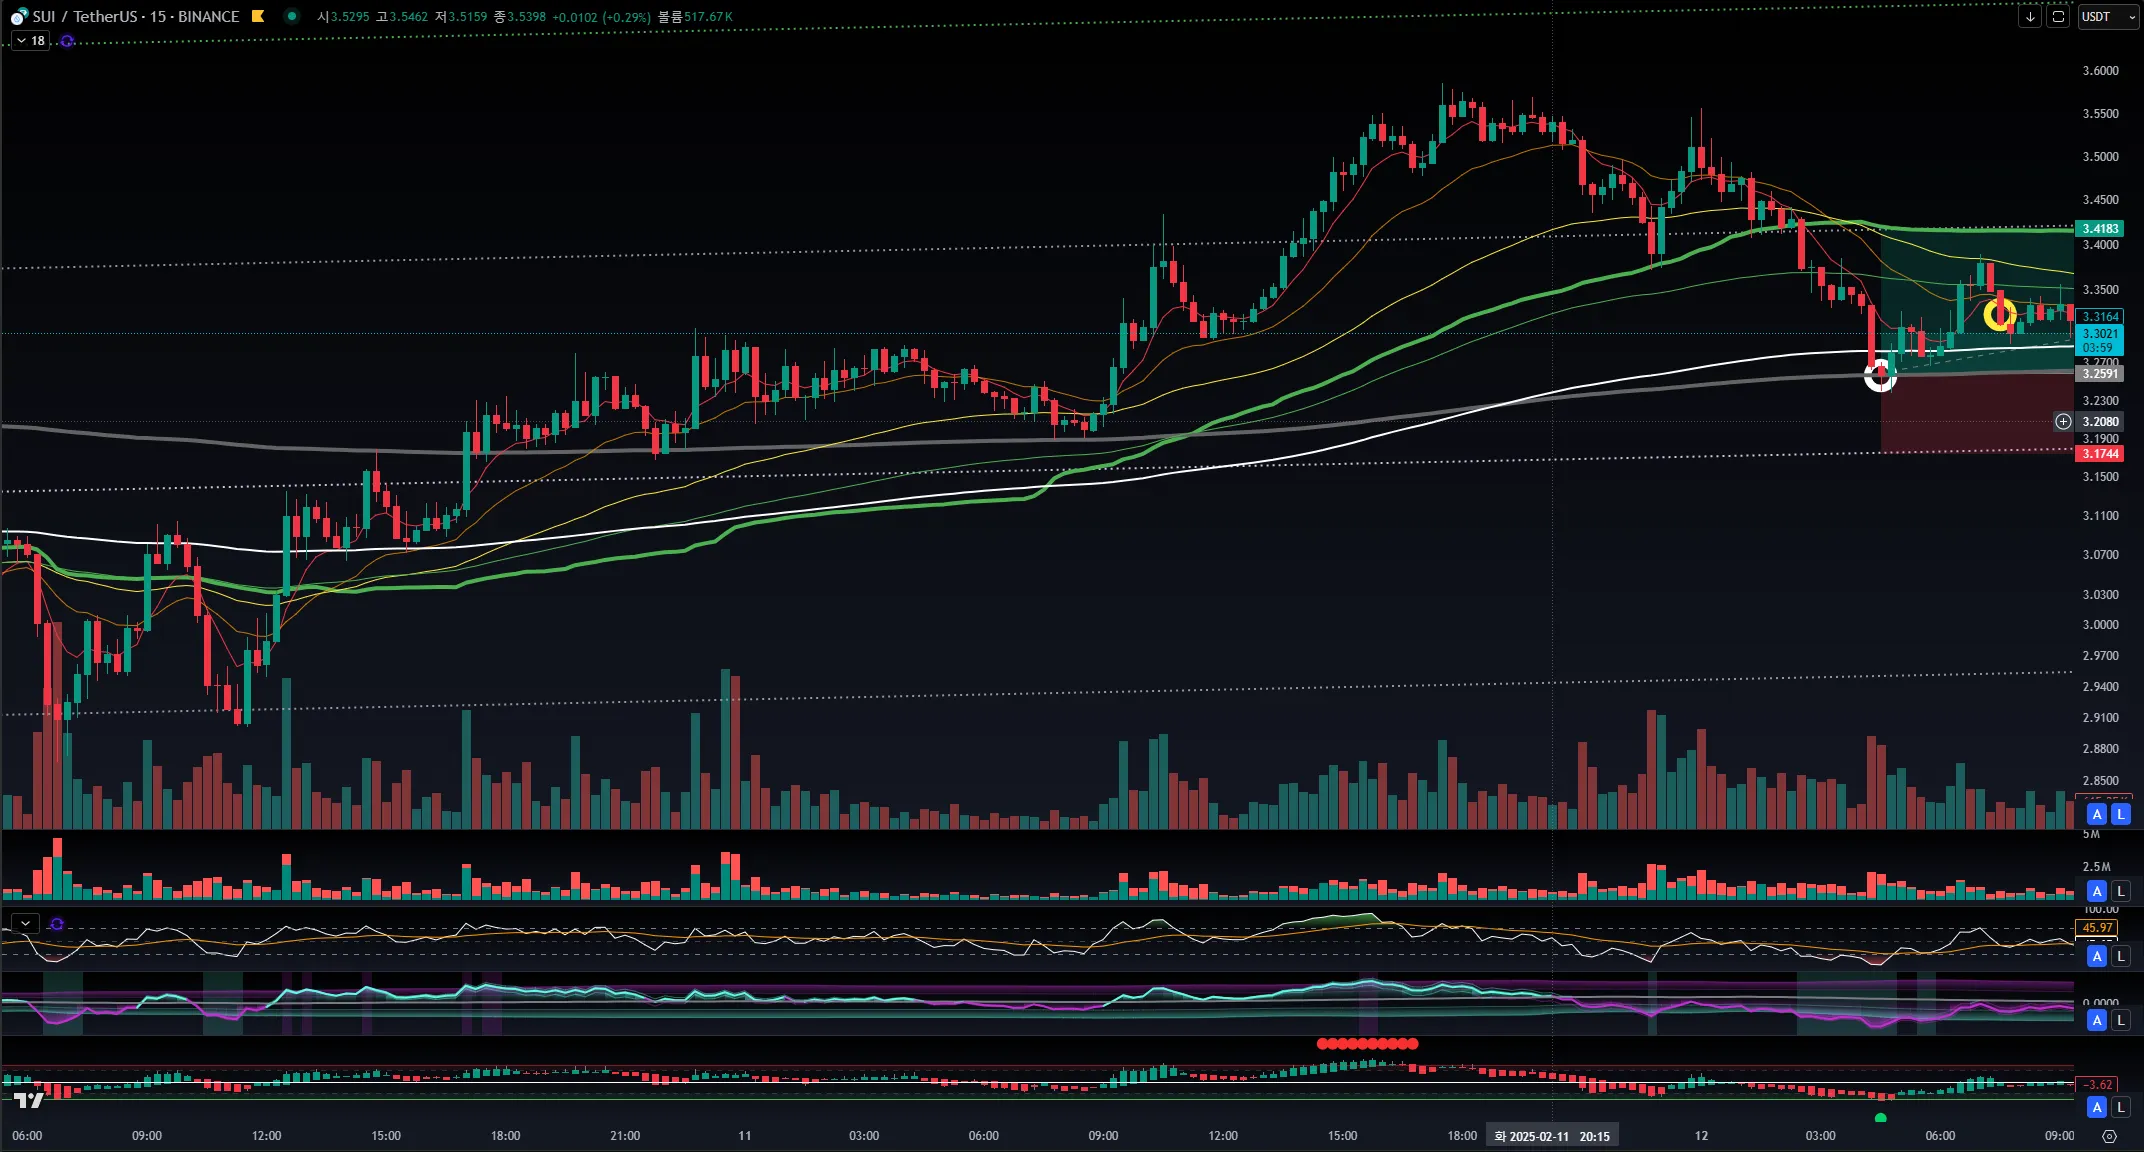Image resolution: width=2144 pixels, height=1152 pixels.
Task: Toggle log scale L on the purple oscillator pane
Action: [2120, 1020]
